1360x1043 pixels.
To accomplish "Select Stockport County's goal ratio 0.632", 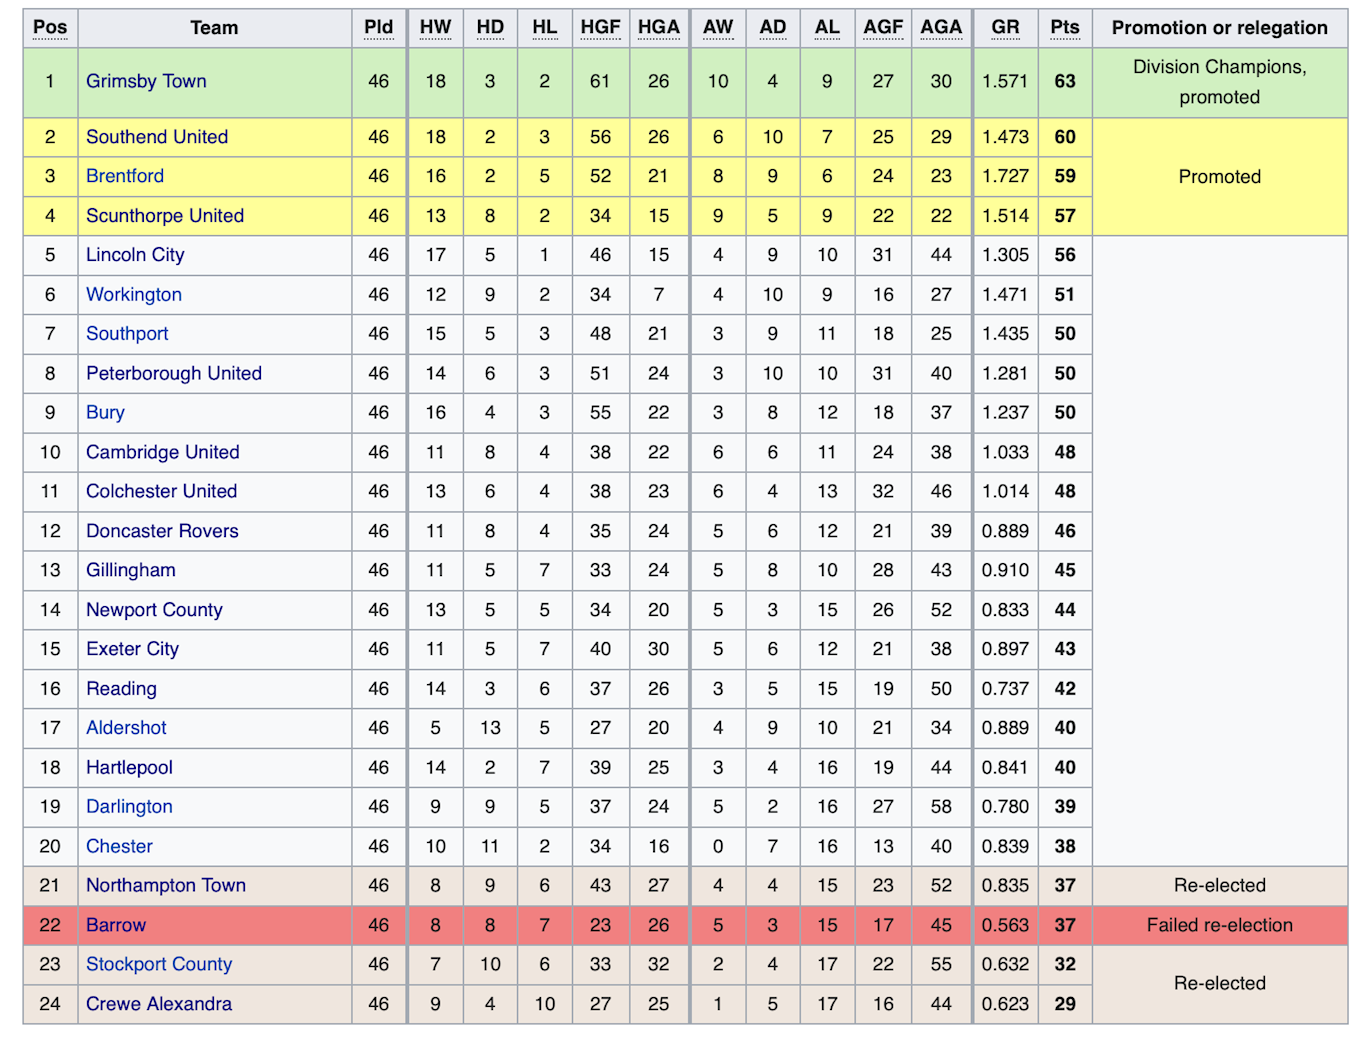I will [x=1005, y=965].
